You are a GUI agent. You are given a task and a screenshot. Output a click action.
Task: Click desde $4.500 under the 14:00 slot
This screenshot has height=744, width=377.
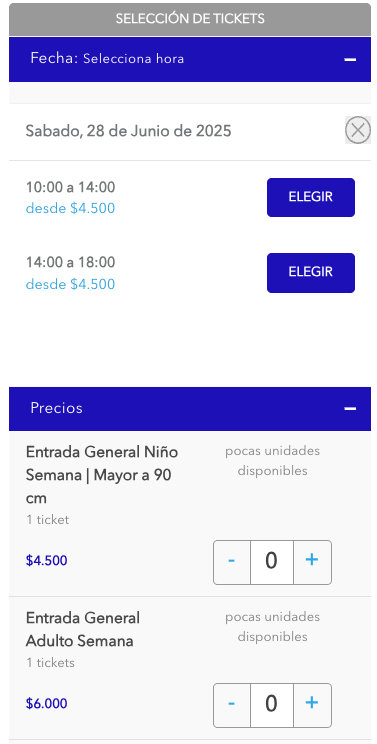(x=70, y=284)
